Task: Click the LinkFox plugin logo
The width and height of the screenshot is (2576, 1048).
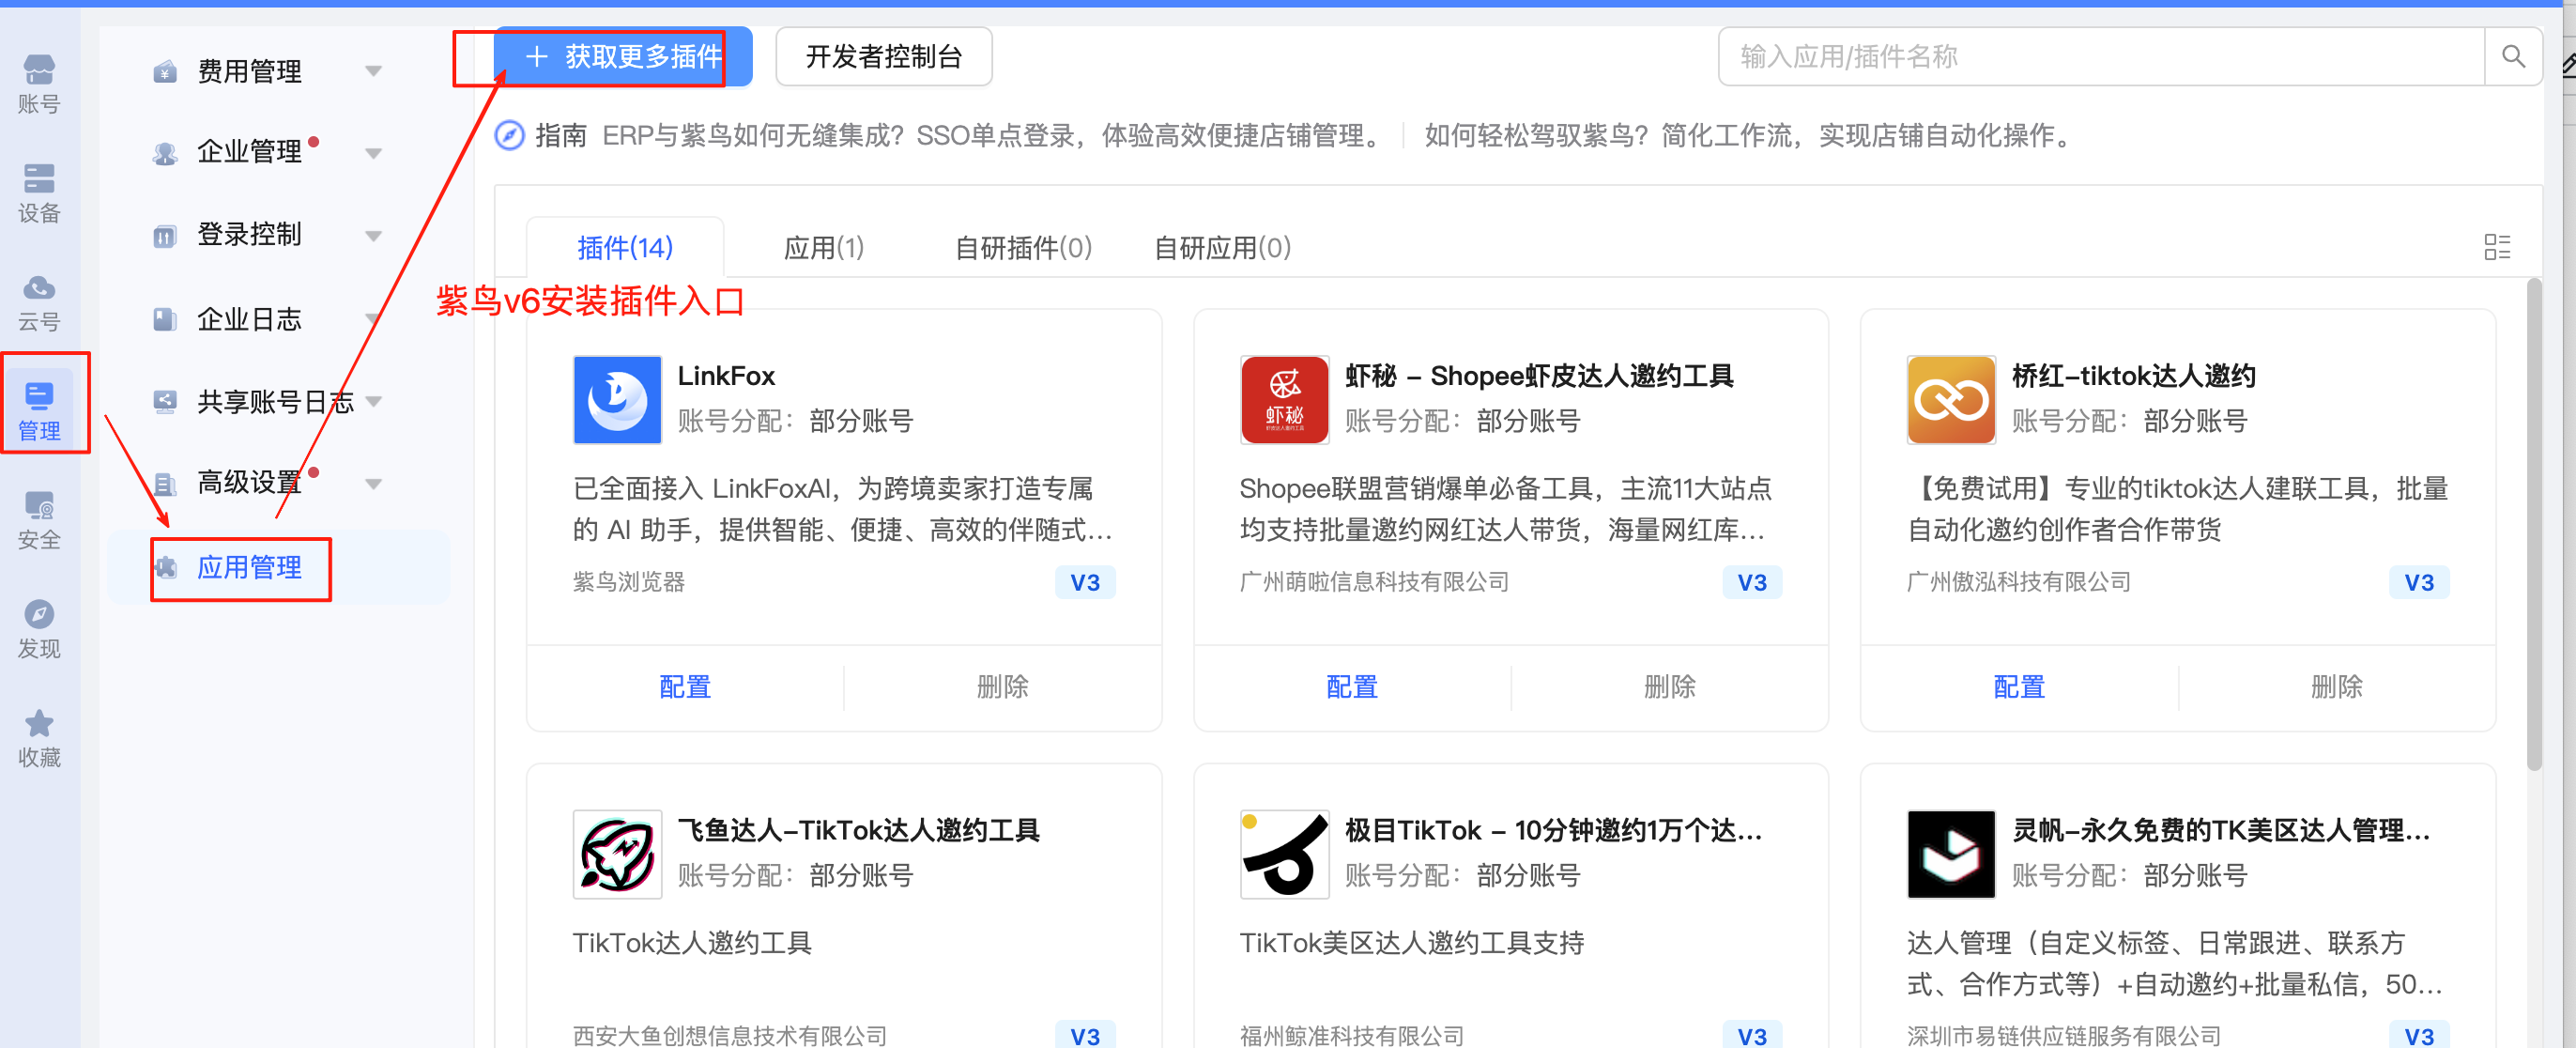Action: pyautogui.click(x=617, y=399)
